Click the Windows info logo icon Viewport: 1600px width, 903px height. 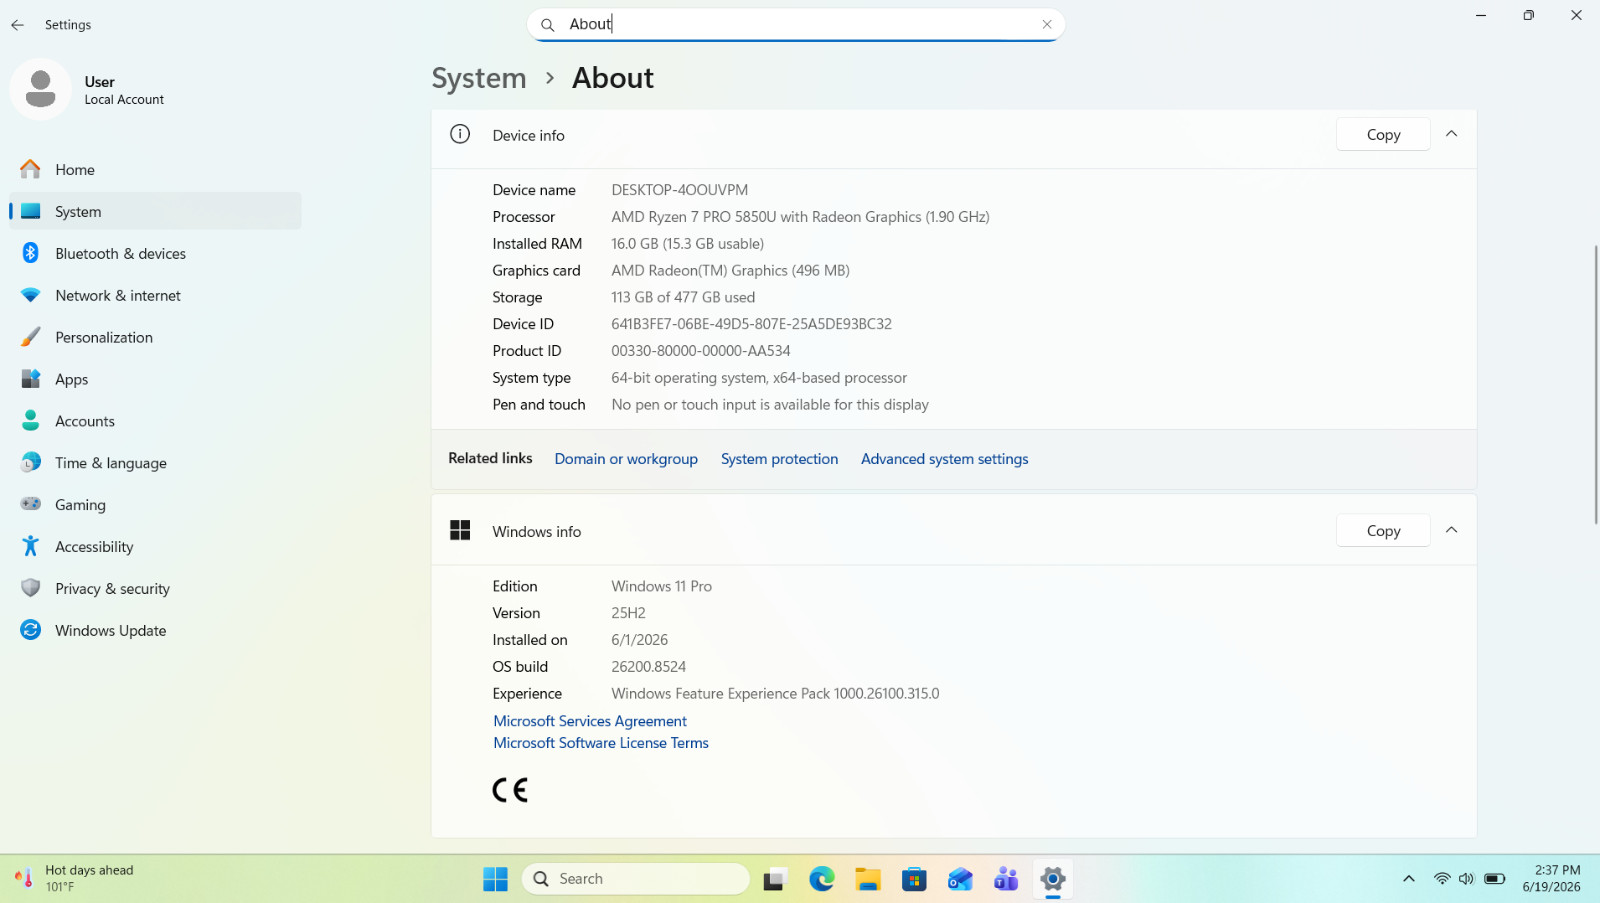(460, 530)
